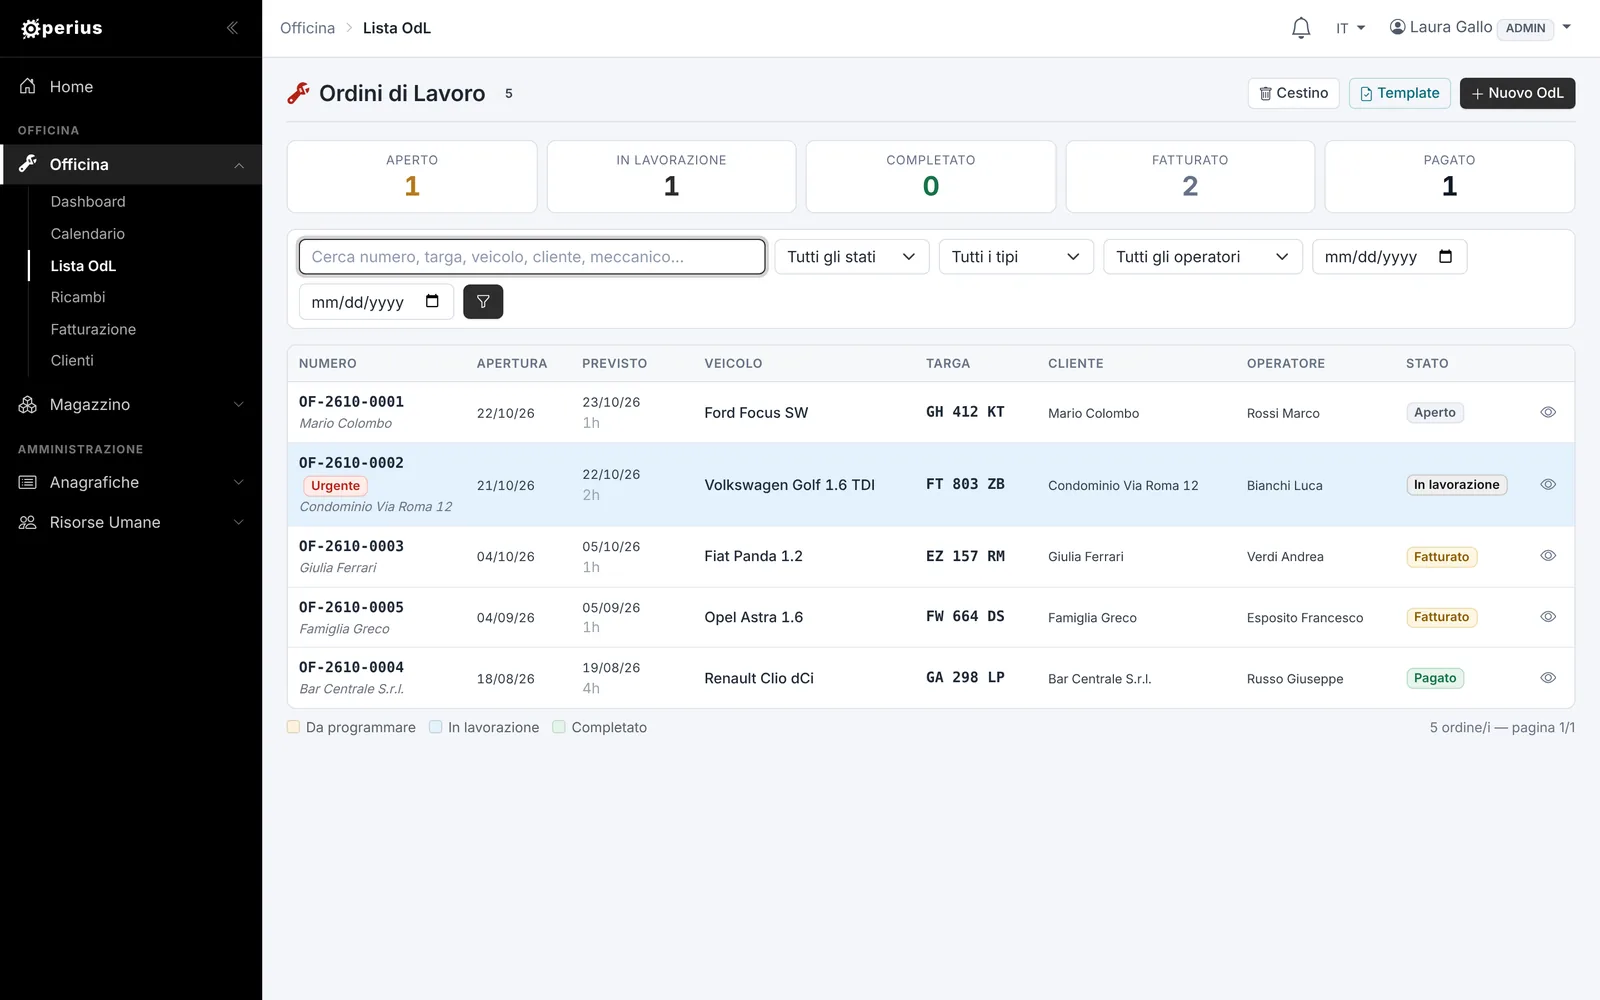Open Clienti in Officina menu
The image size is (1600, 1000).
[x=72, y=360]
